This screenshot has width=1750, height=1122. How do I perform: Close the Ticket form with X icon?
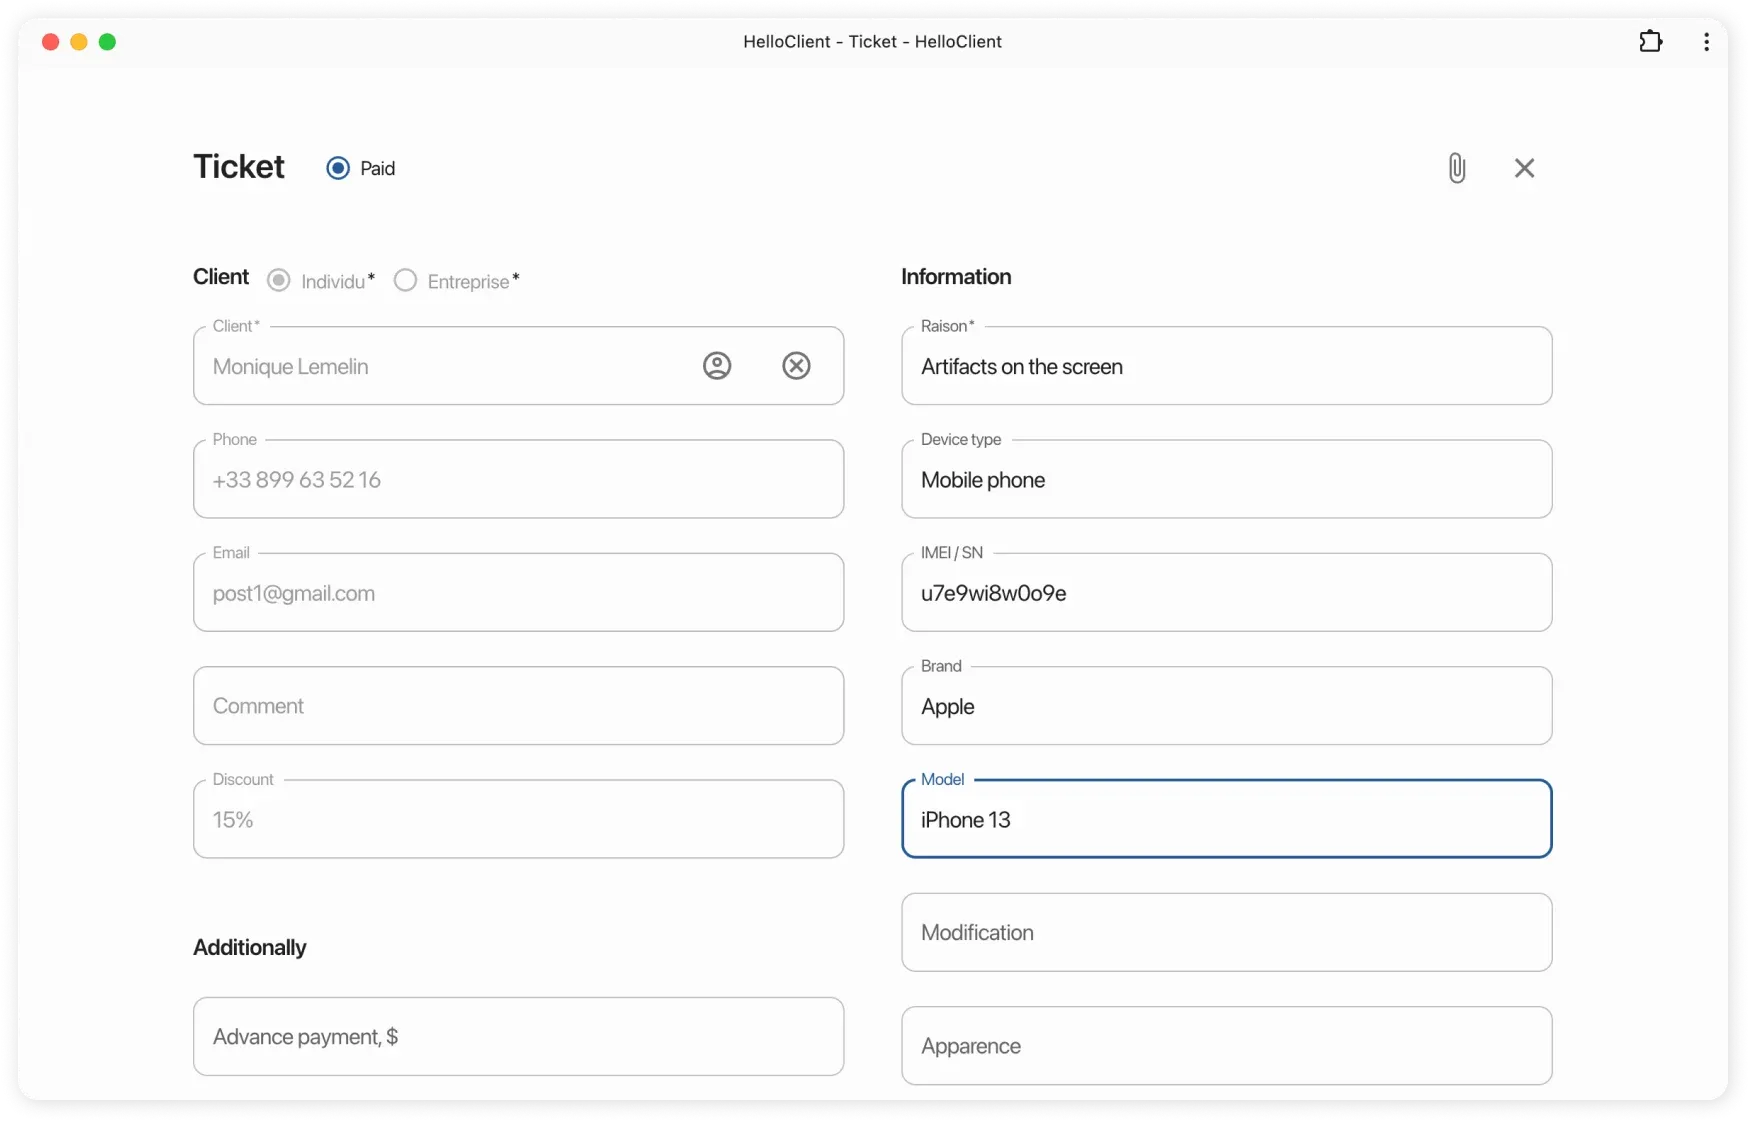point(1524,168)
